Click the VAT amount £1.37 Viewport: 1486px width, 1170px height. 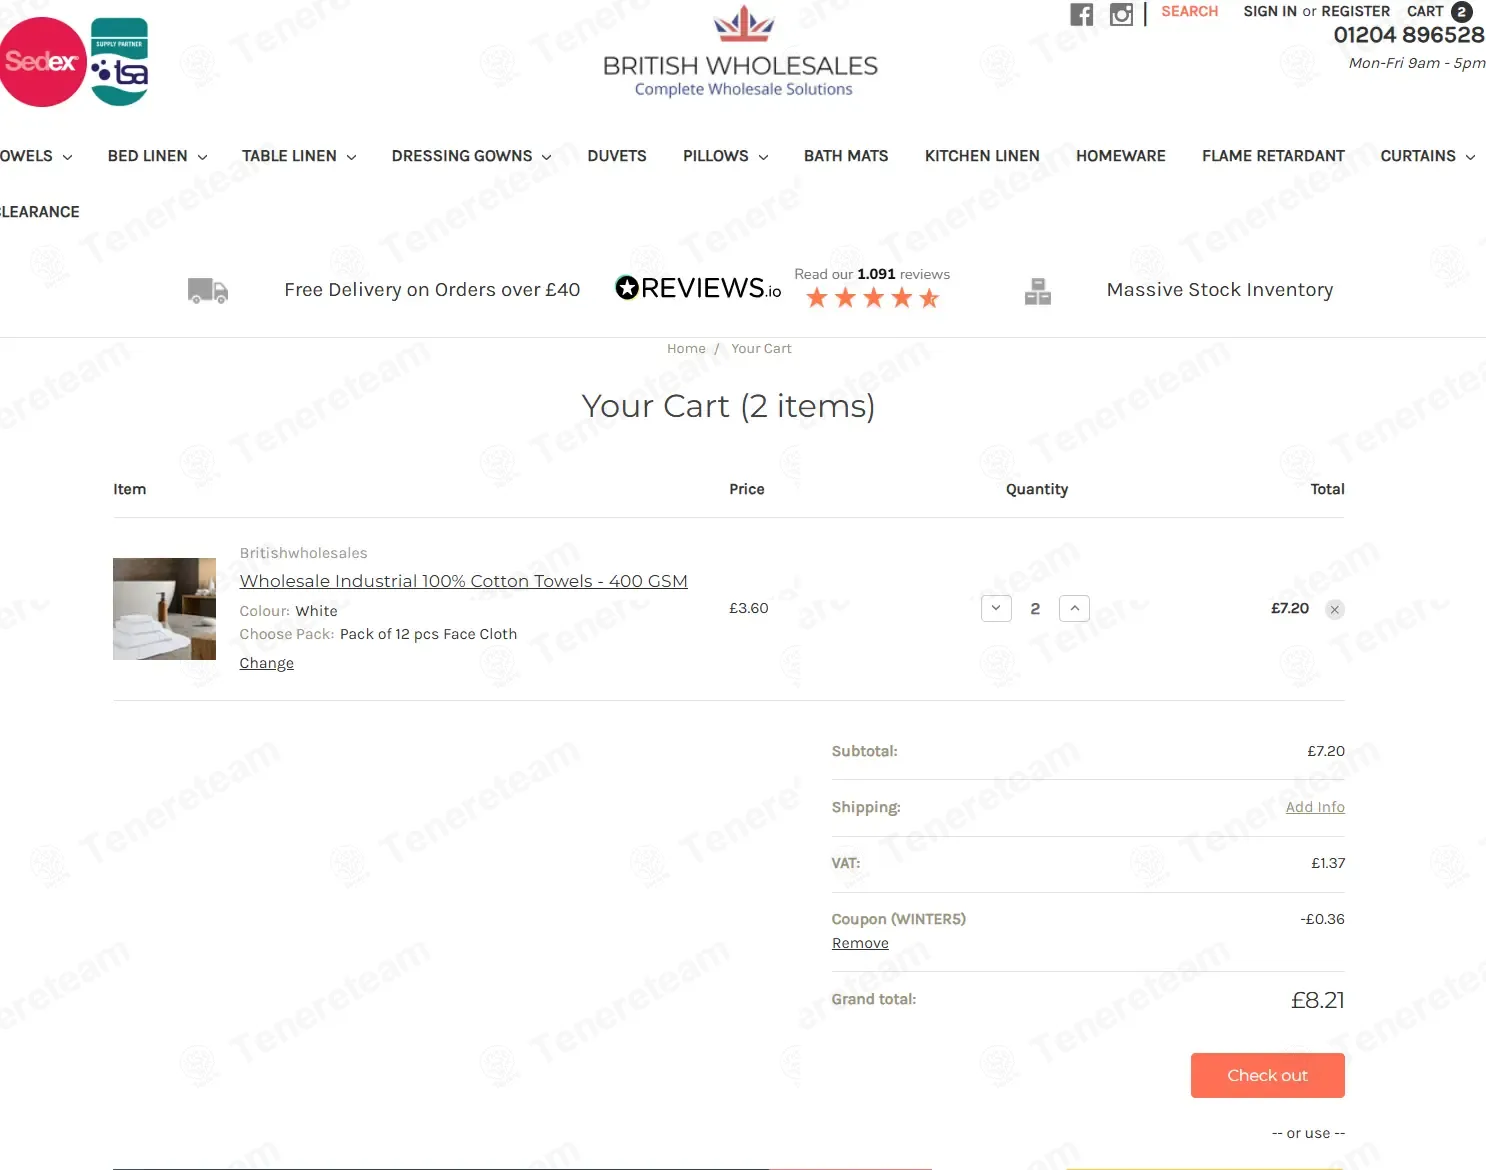tap(1328, 863)
